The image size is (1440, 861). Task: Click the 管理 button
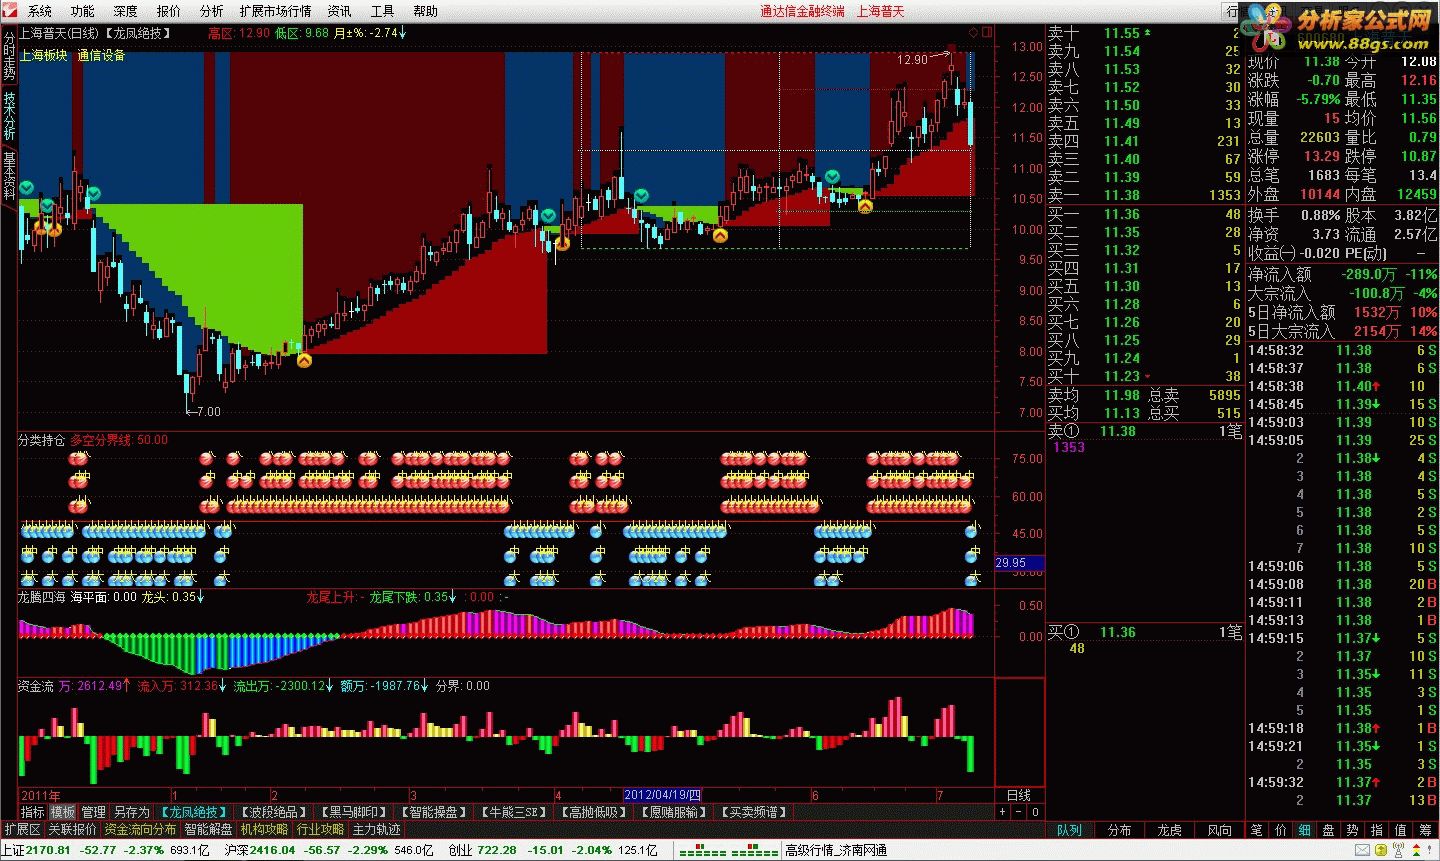(x=94, y=812)
